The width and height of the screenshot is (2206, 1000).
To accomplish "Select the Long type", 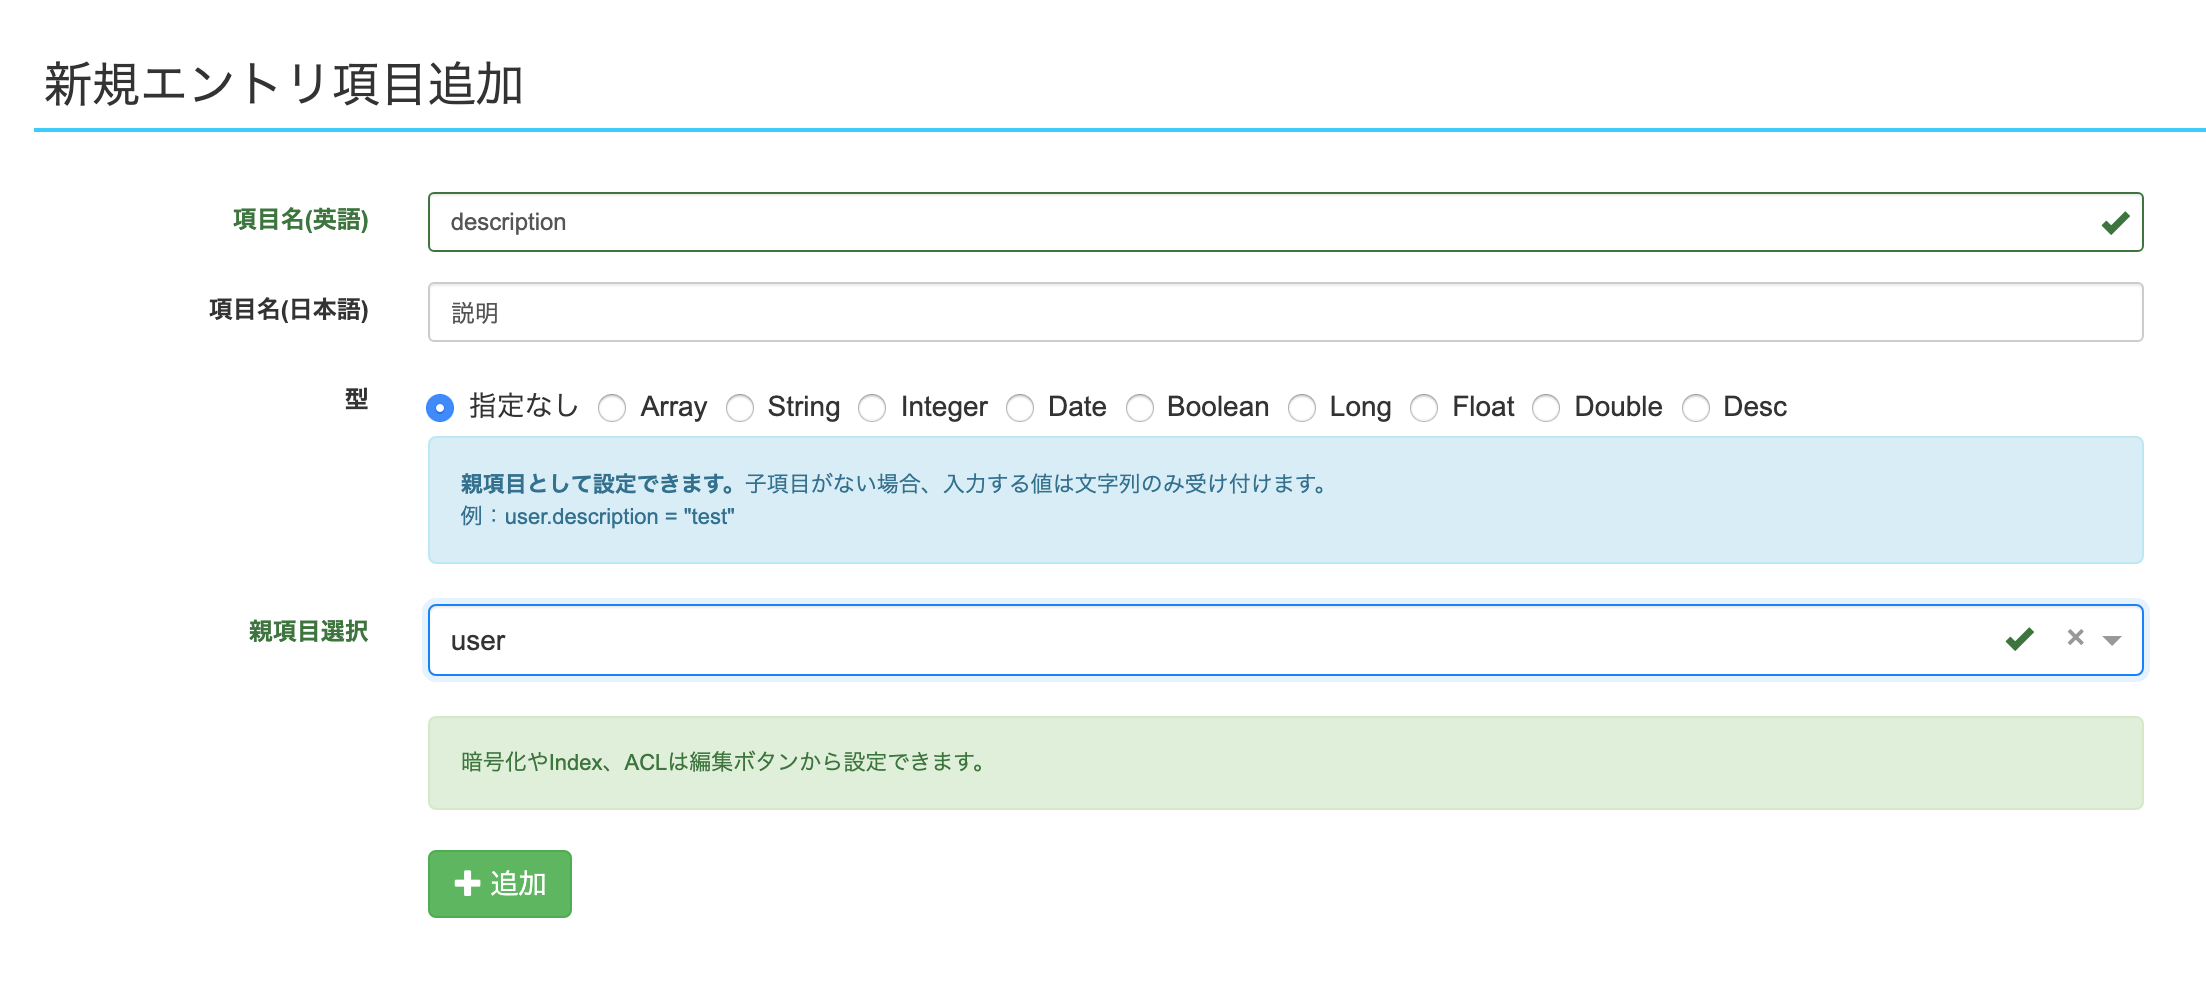I will point(1301,407).
